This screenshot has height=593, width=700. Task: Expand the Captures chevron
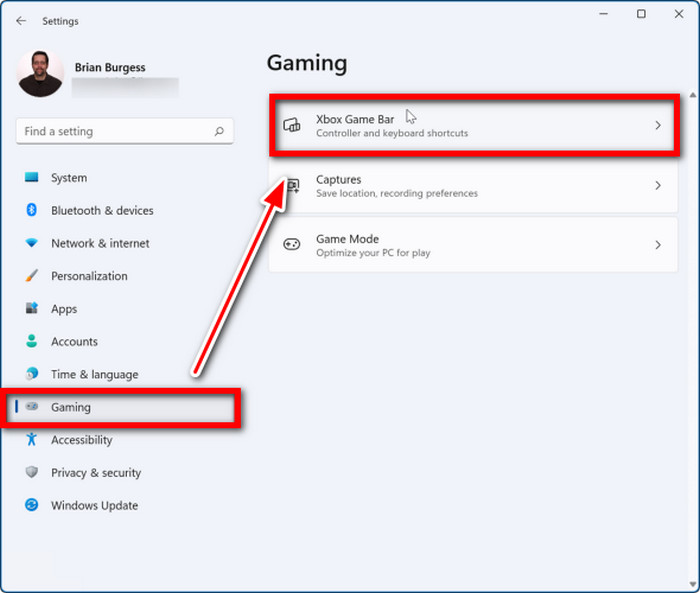click(658, 185)
